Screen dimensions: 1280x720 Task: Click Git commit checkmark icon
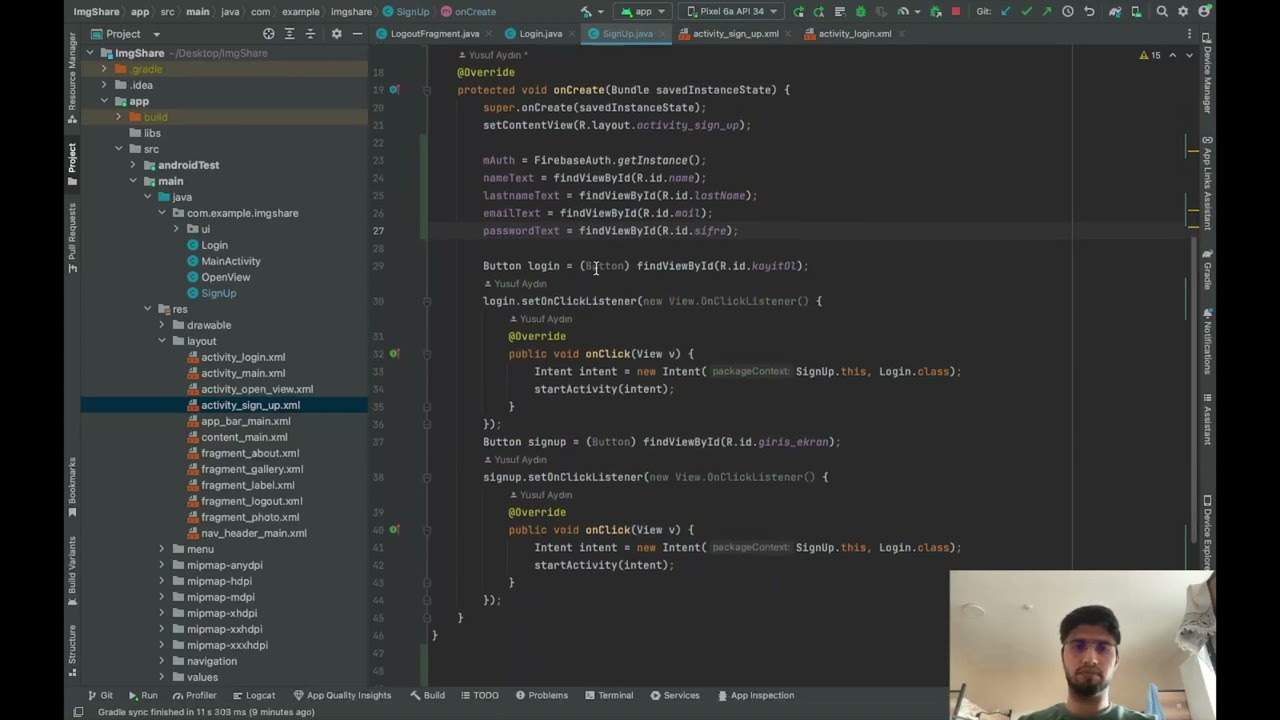1026,12
